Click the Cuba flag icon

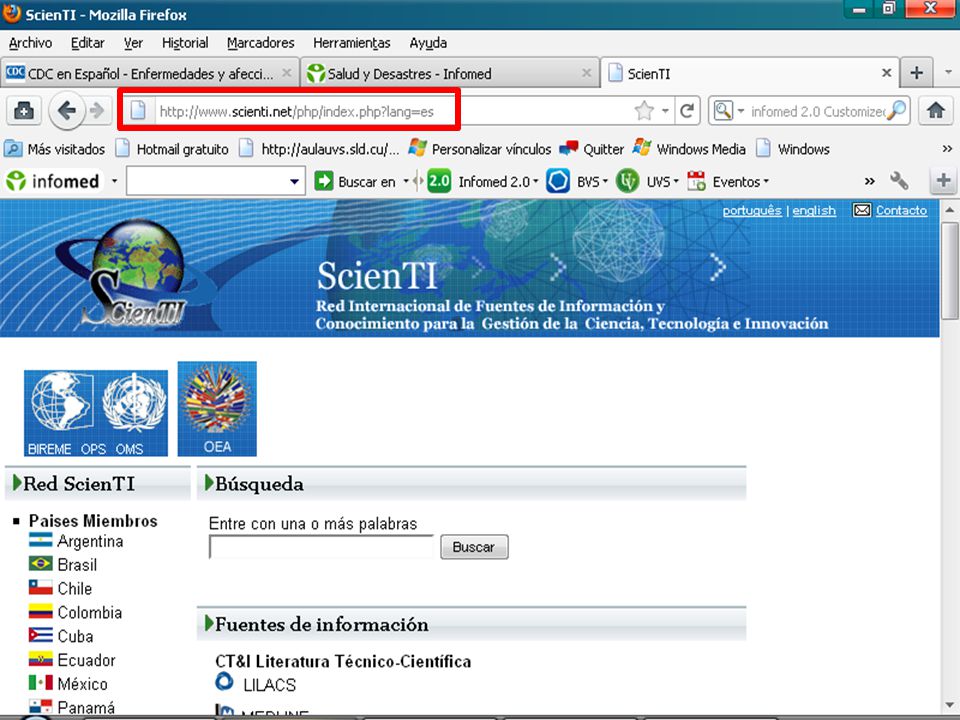point(40,635)
